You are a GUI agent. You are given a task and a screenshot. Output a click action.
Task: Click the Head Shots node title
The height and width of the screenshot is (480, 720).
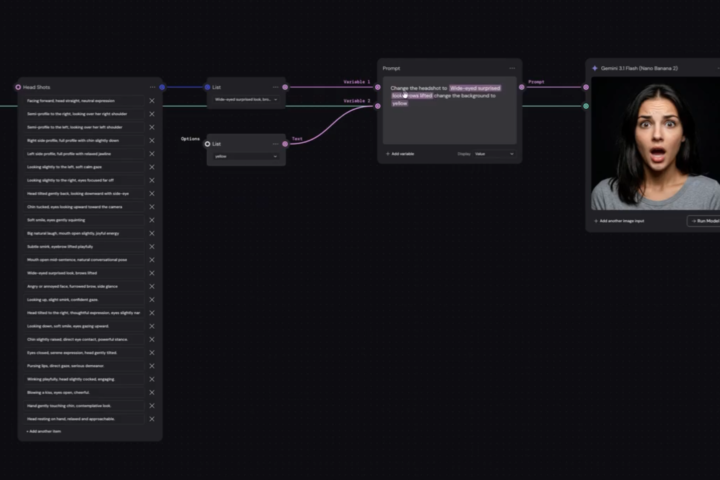[37, 87]
